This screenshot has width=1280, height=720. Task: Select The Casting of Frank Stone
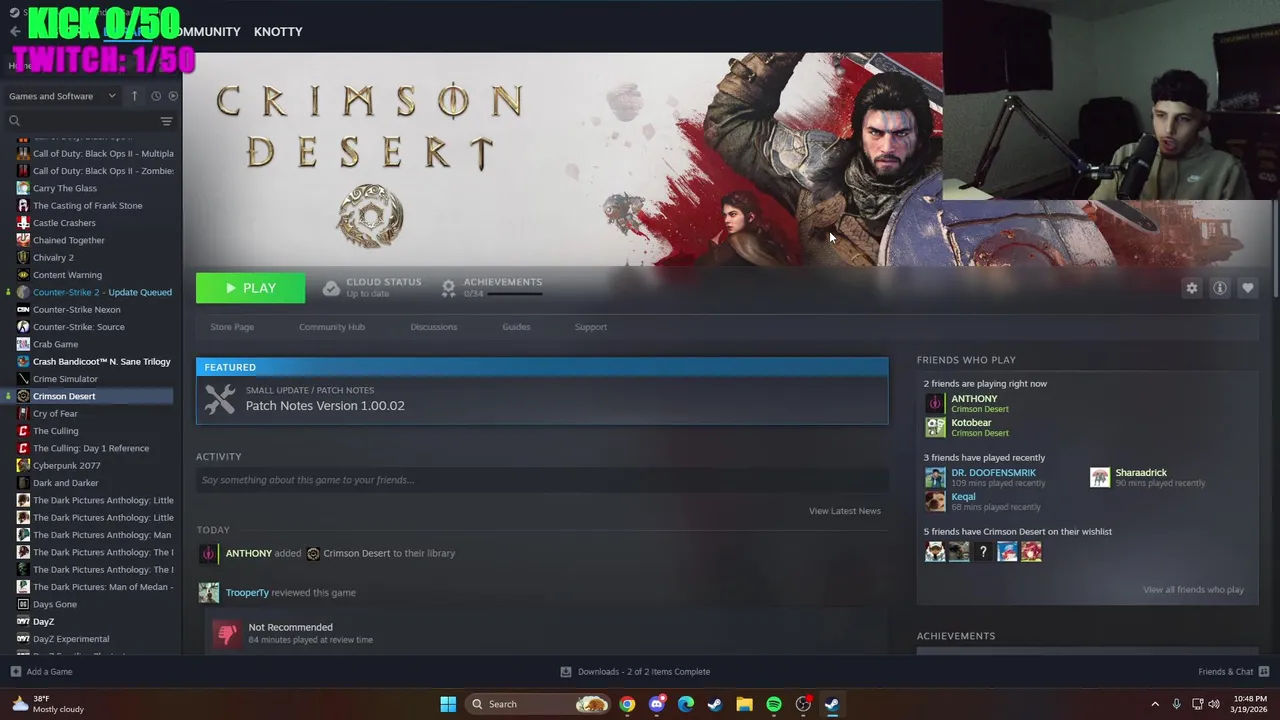pyautogui.click(x=88, y=206)
